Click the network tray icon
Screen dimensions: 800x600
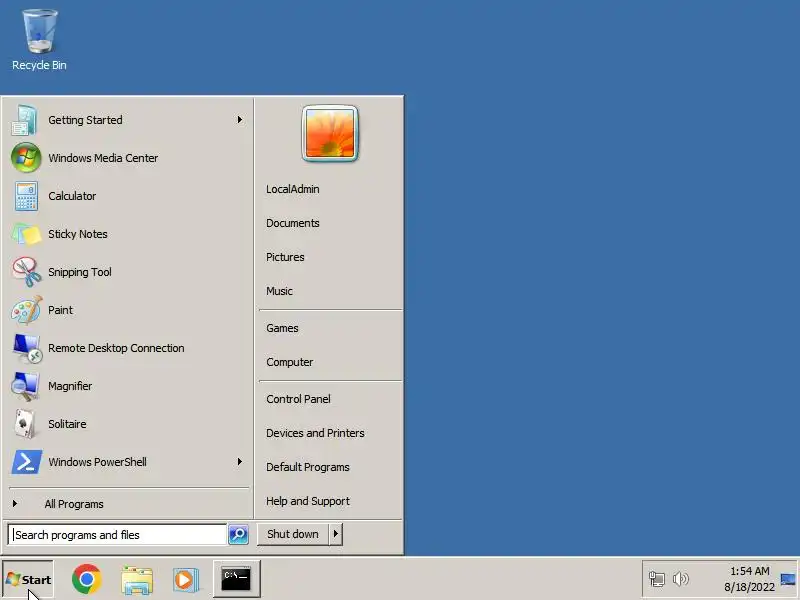coord(657,579)
